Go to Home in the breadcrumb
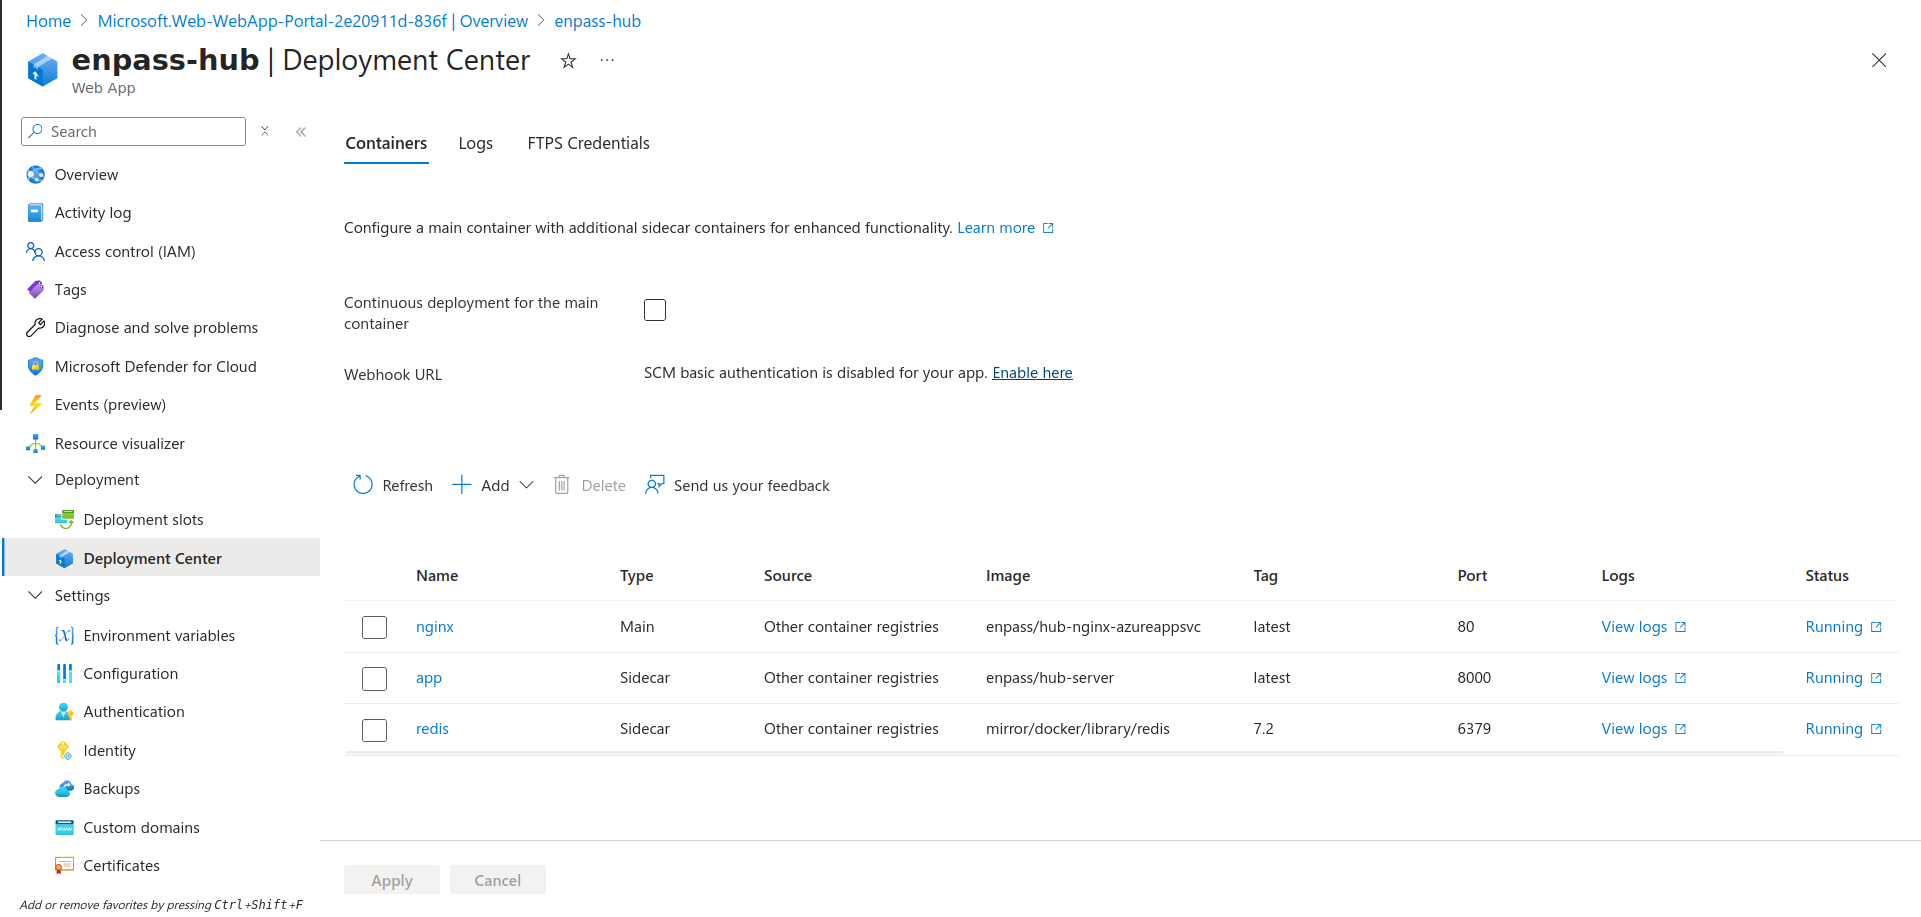The width and height of the screenshot is (1921, 917). (49, 21)
